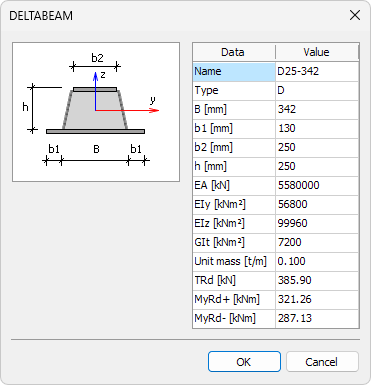Select the Data column header
371x385 pixels.
click(x=234, y=52)
